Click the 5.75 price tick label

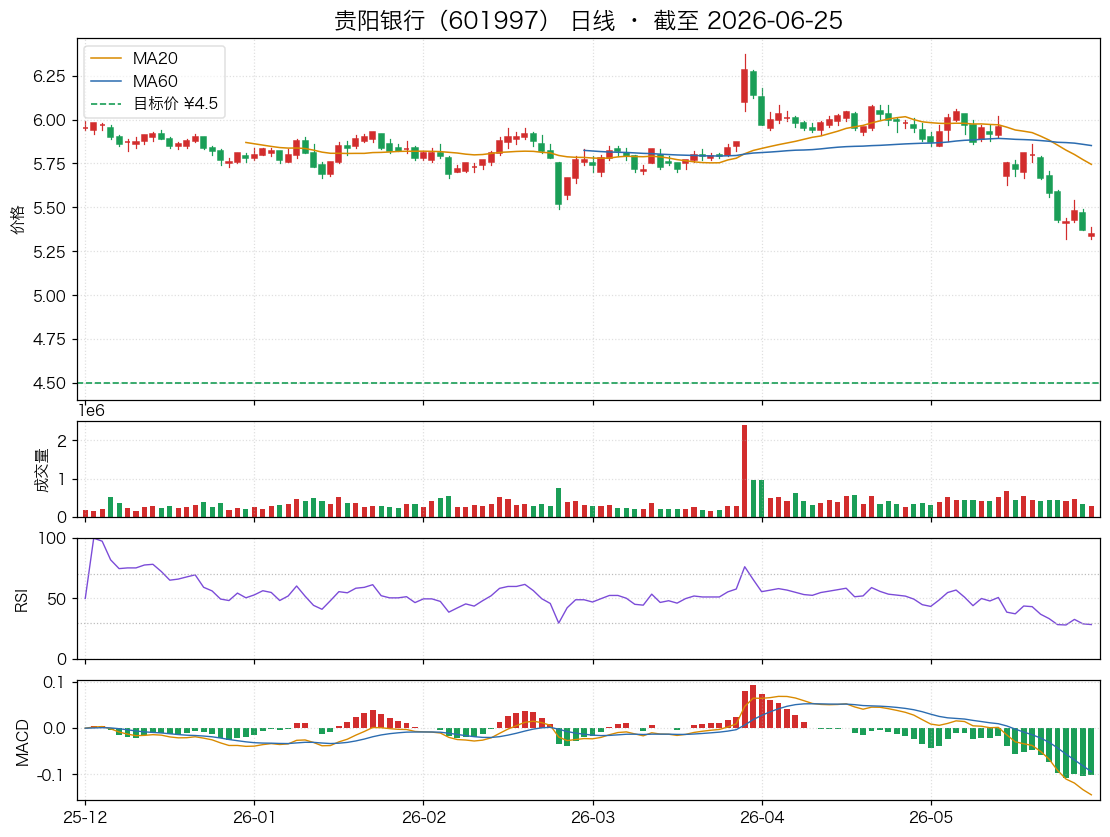(49, 164)
